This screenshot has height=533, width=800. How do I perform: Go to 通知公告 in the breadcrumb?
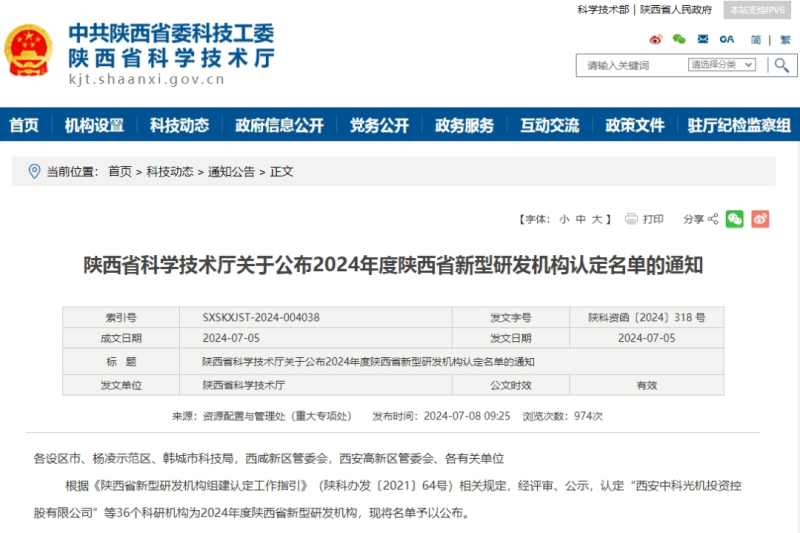[x=230, y=171]
